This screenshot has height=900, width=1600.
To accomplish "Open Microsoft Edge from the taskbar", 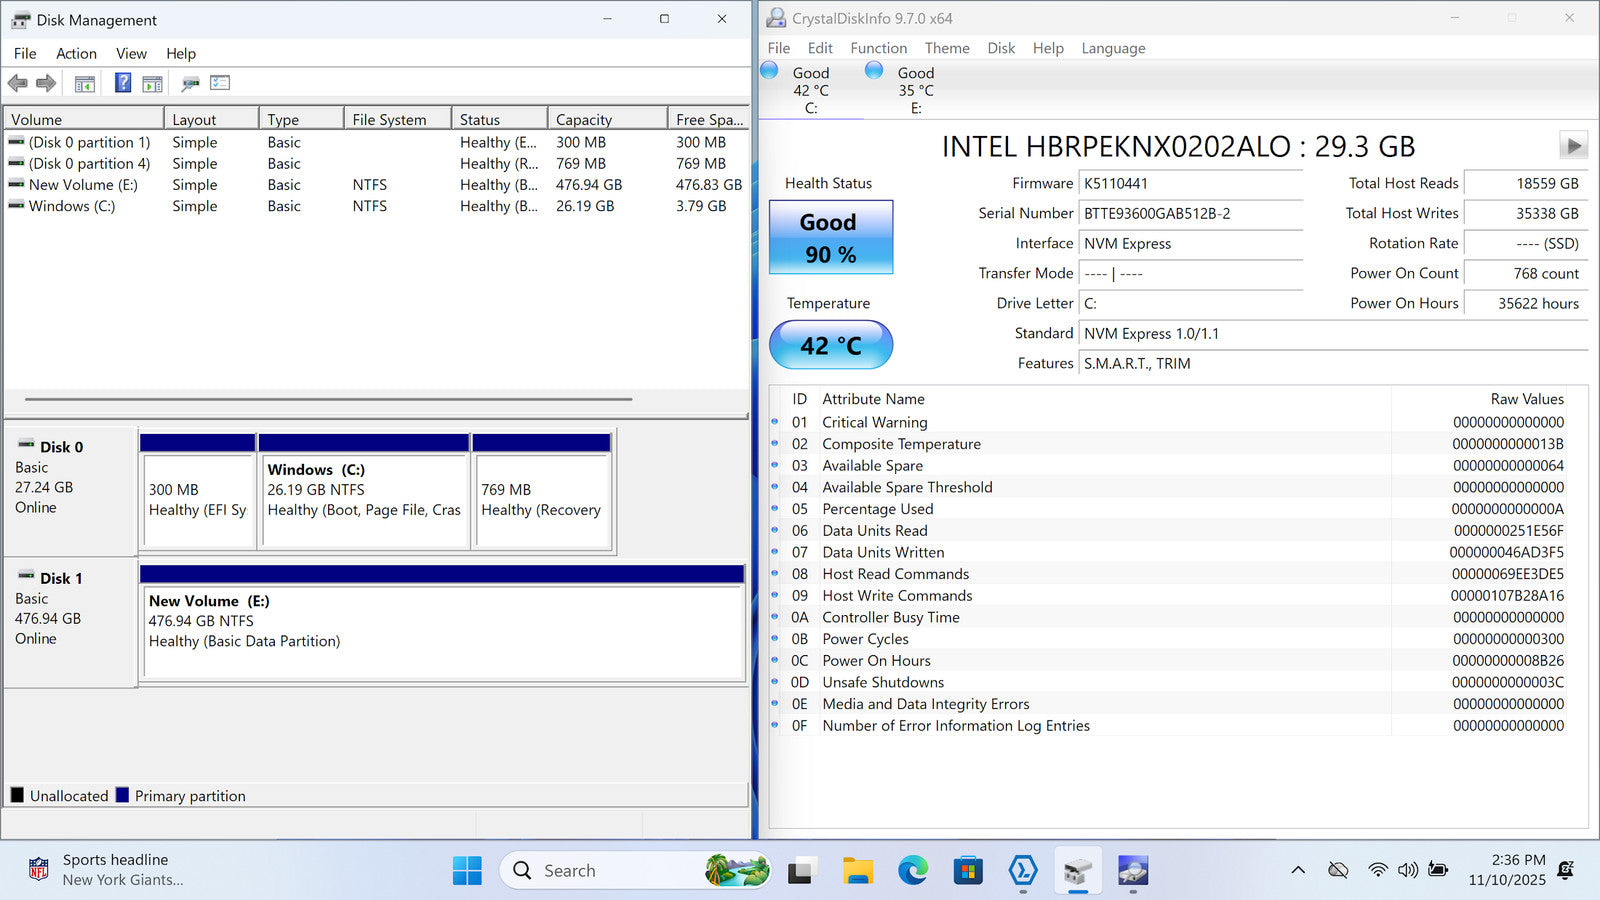I will [x=912, y=871].
